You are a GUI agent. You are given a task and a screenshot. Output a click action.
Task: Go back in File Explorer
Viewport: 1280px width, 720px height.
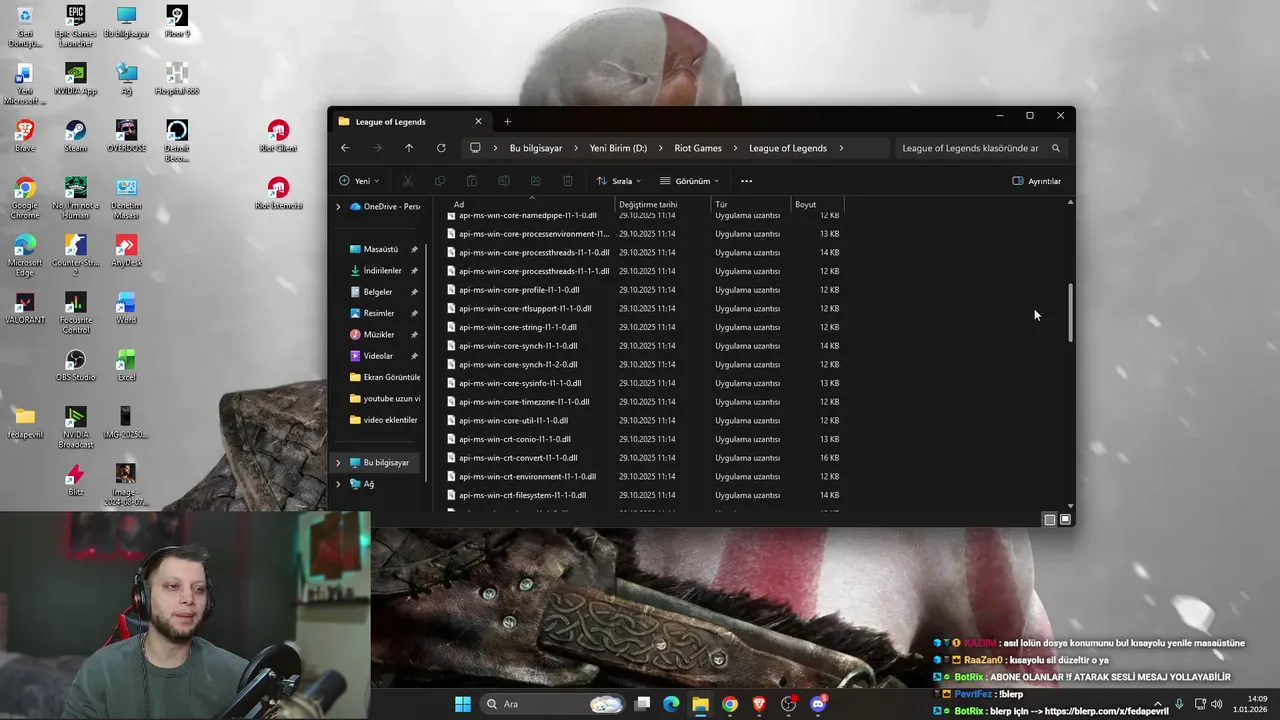coord(345,148)
